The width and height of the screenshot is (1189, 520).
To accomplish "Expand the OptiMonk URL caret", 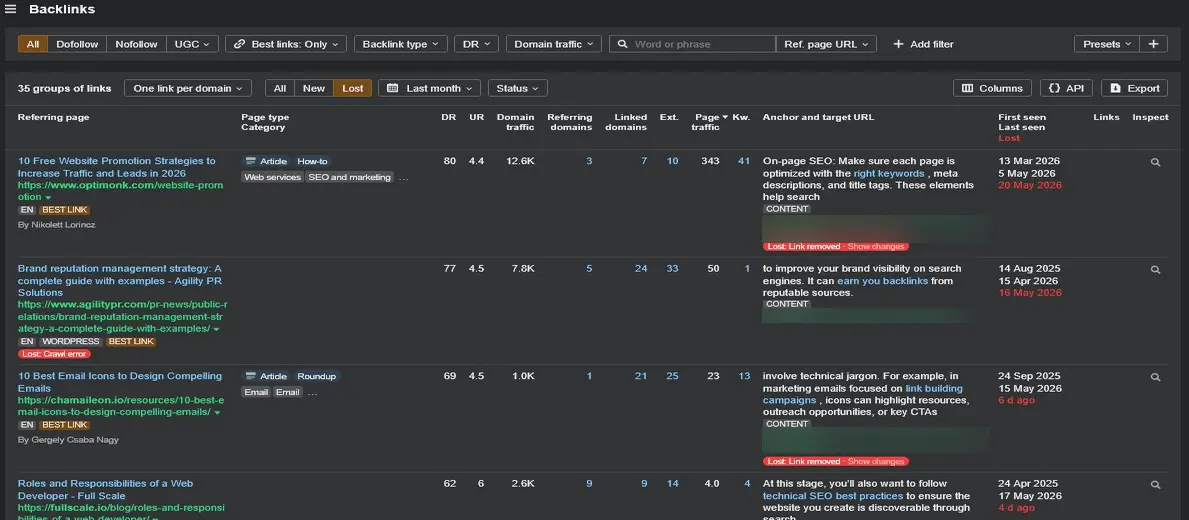I will pos(49,197).
